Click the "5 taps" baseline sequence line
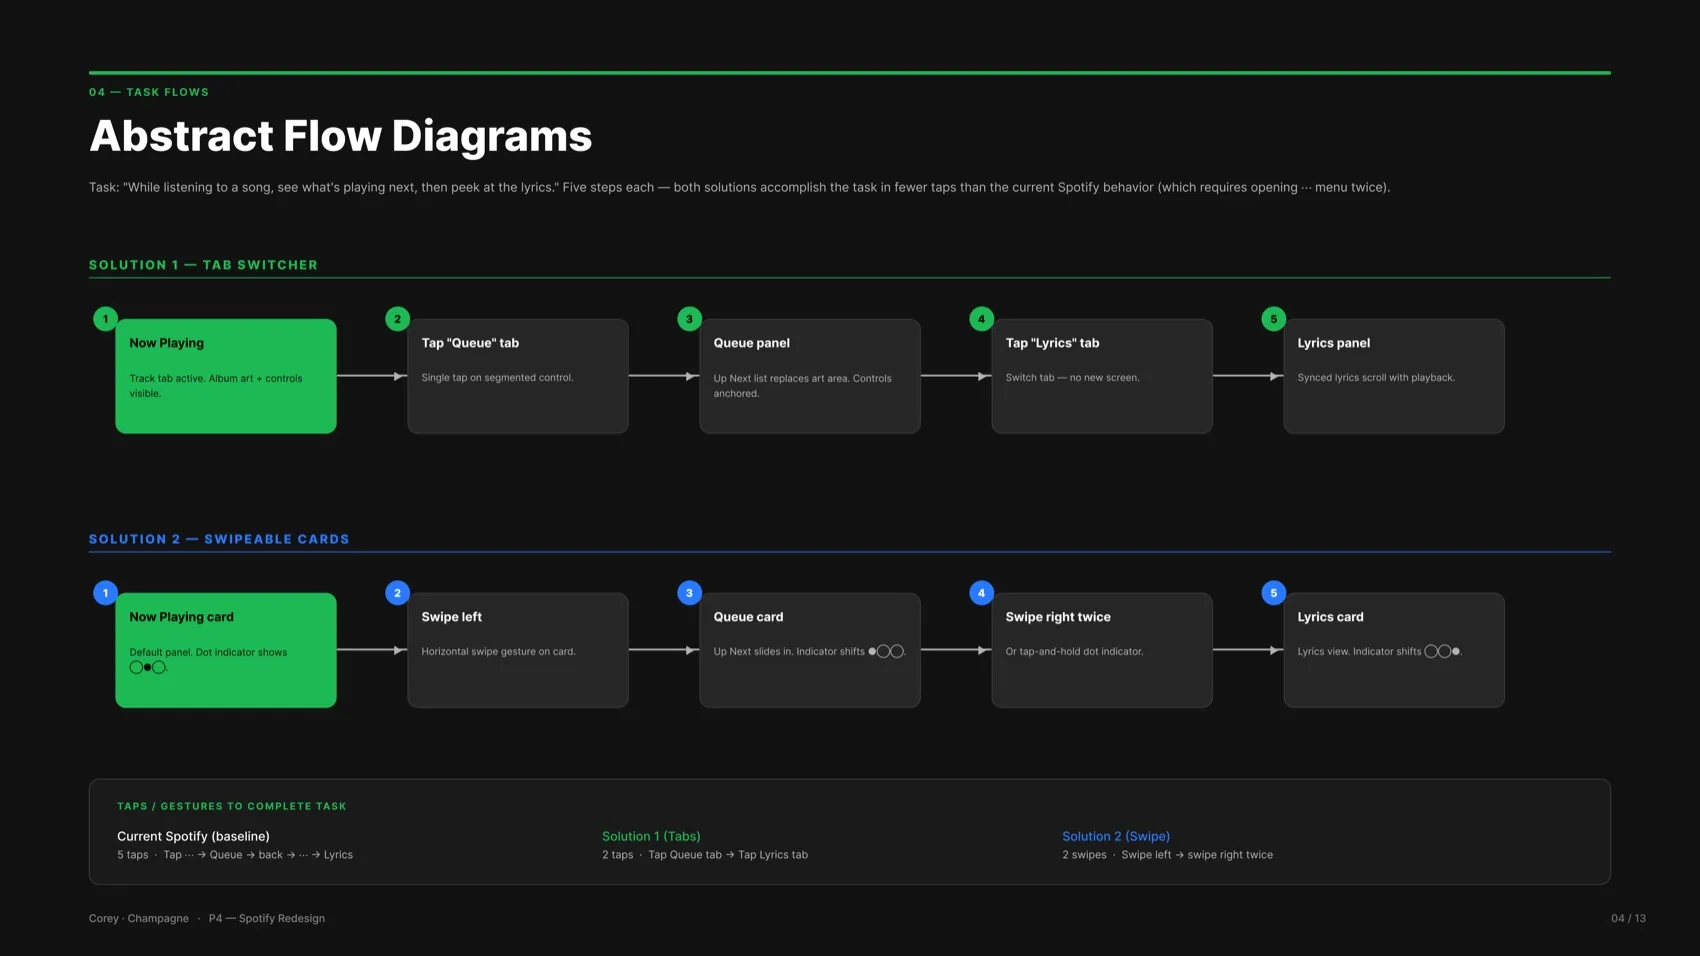The height and width of the screenshot is (956, 1700). 235,855
